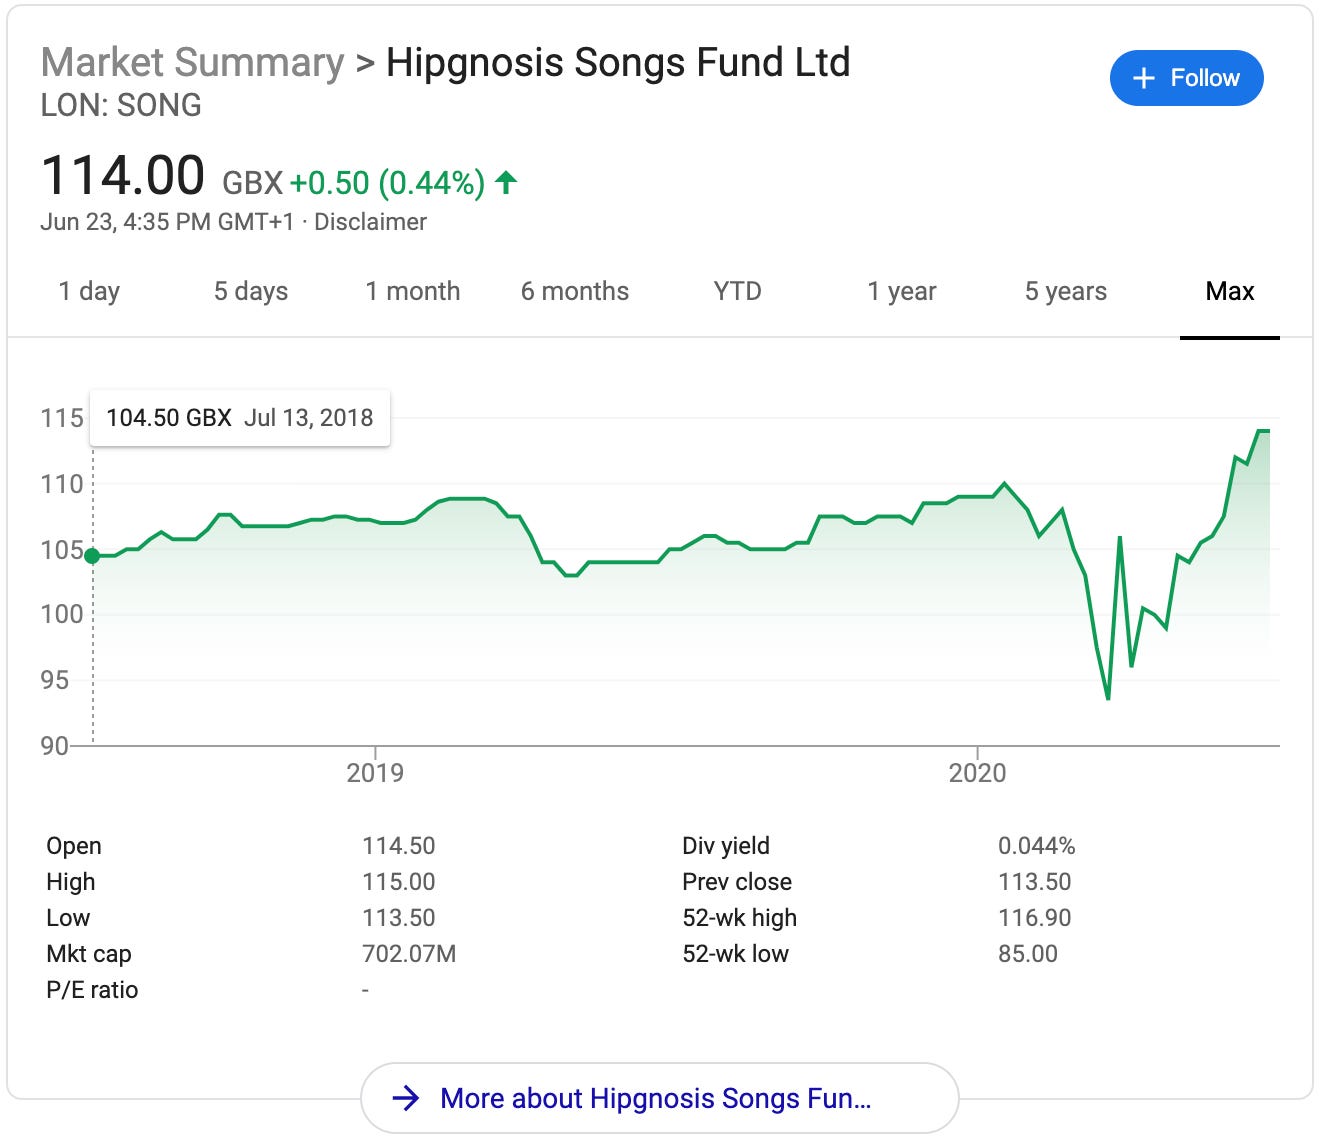The width and height of the screenshot is (1326, 1144).
Task: Click the green up arrow by price change
Action: click(506, 182)
